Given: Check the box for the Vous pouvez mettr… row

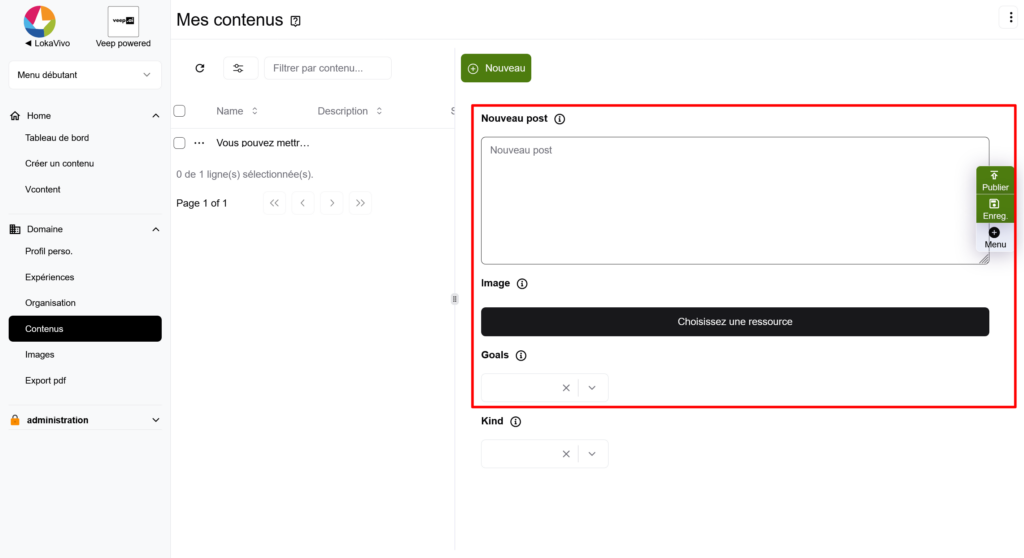Looking at the screenshot, I should (180, 143).
